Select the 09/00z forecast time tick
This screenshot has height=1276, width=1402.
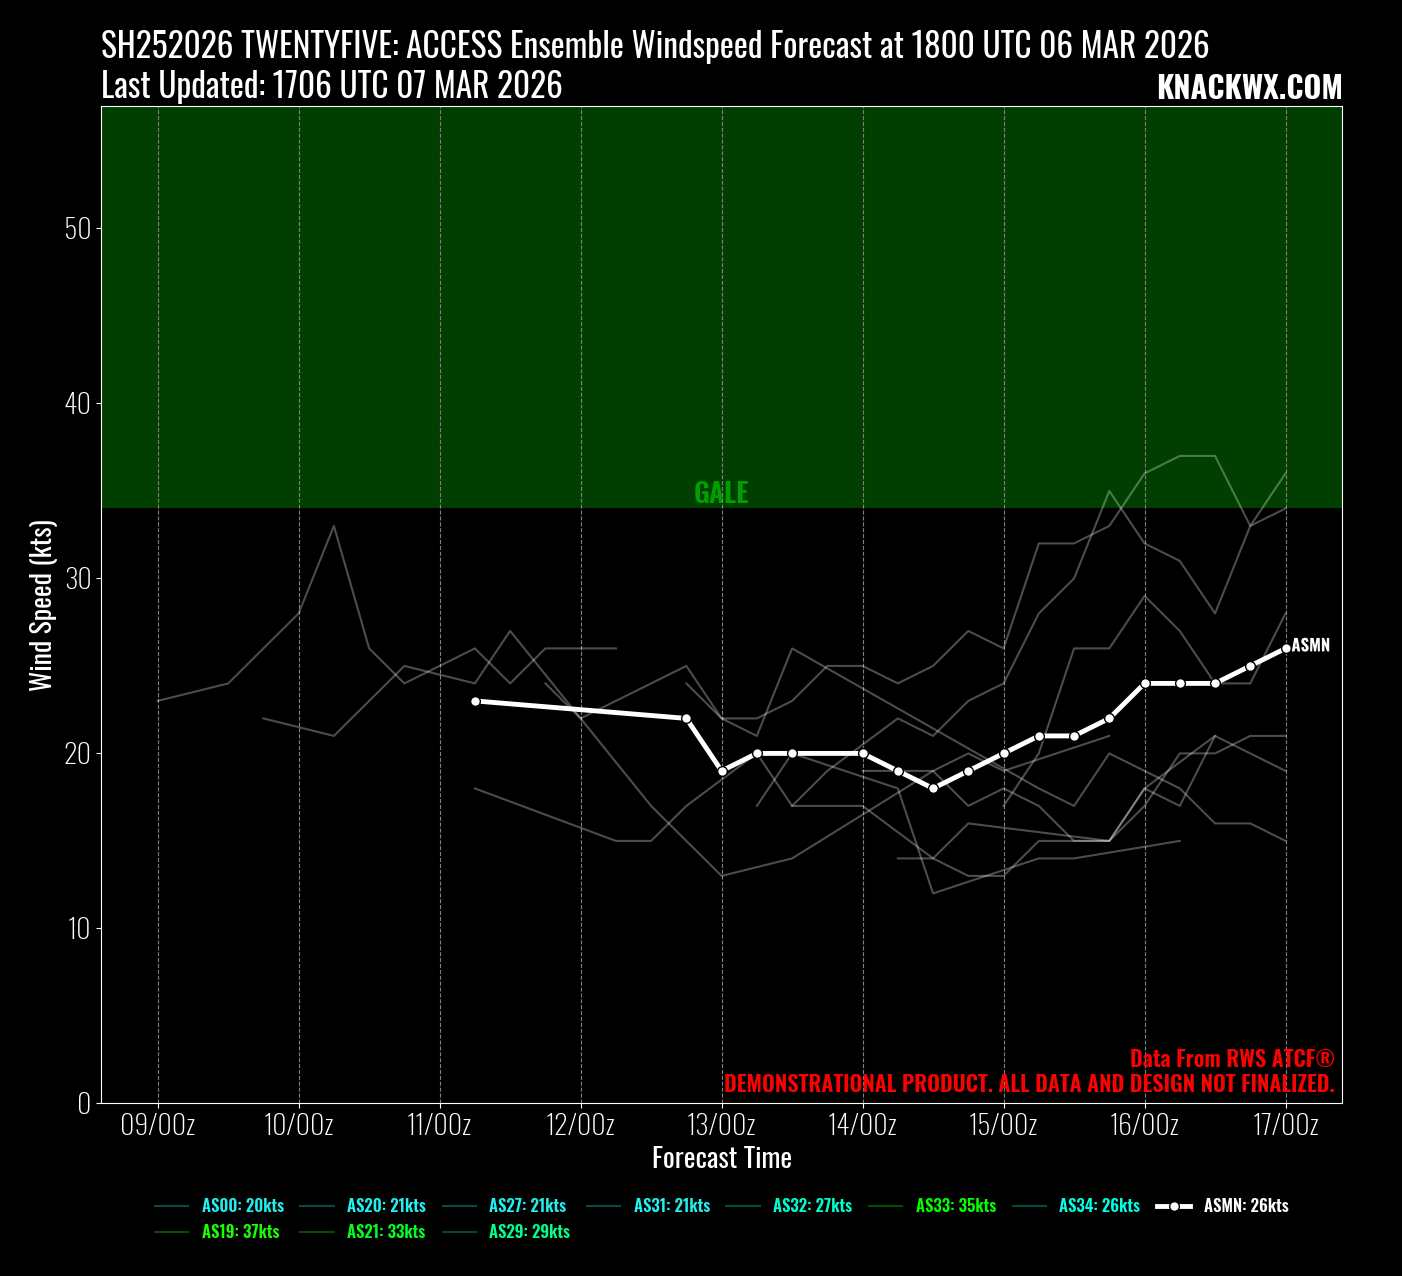click(158, 1125)
